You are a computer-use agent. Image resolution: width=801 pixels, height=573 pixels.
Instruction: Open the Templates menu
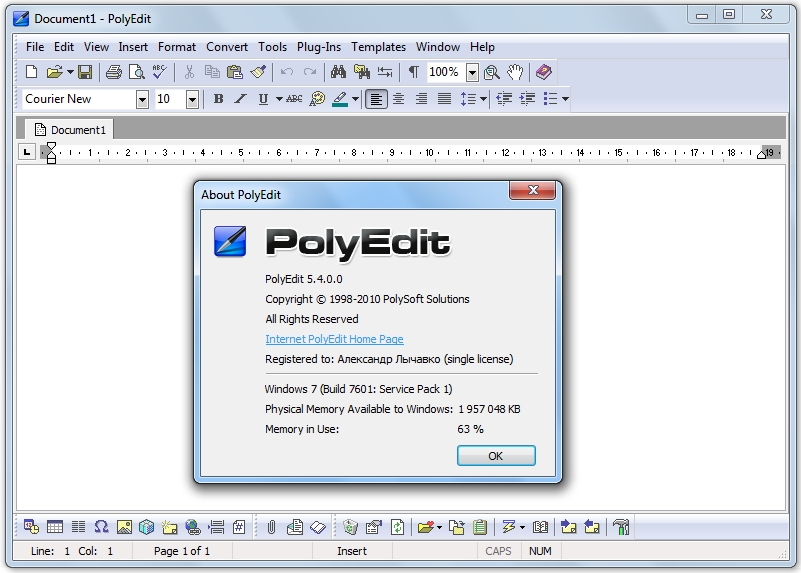point(379,47)
